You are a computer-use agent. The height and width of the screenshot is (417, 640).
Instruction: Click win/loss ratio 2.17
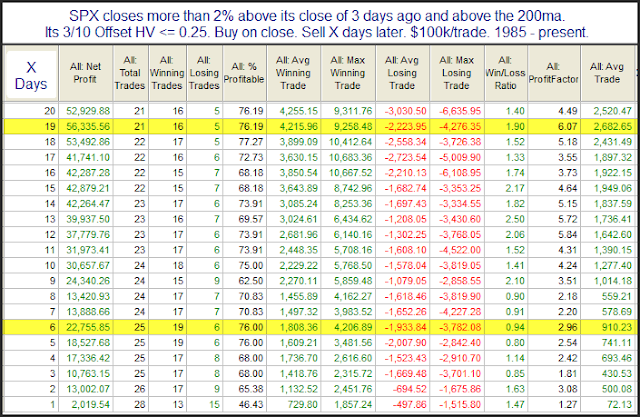(x=515, y=188)
